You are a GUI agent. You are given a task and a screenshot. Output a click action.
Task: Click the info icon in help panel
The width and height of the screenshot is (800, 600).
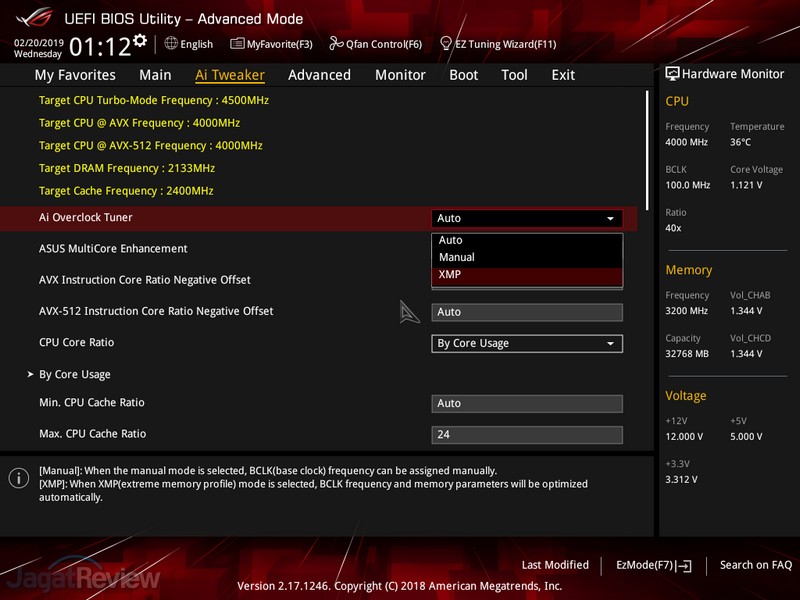[18, 478]
